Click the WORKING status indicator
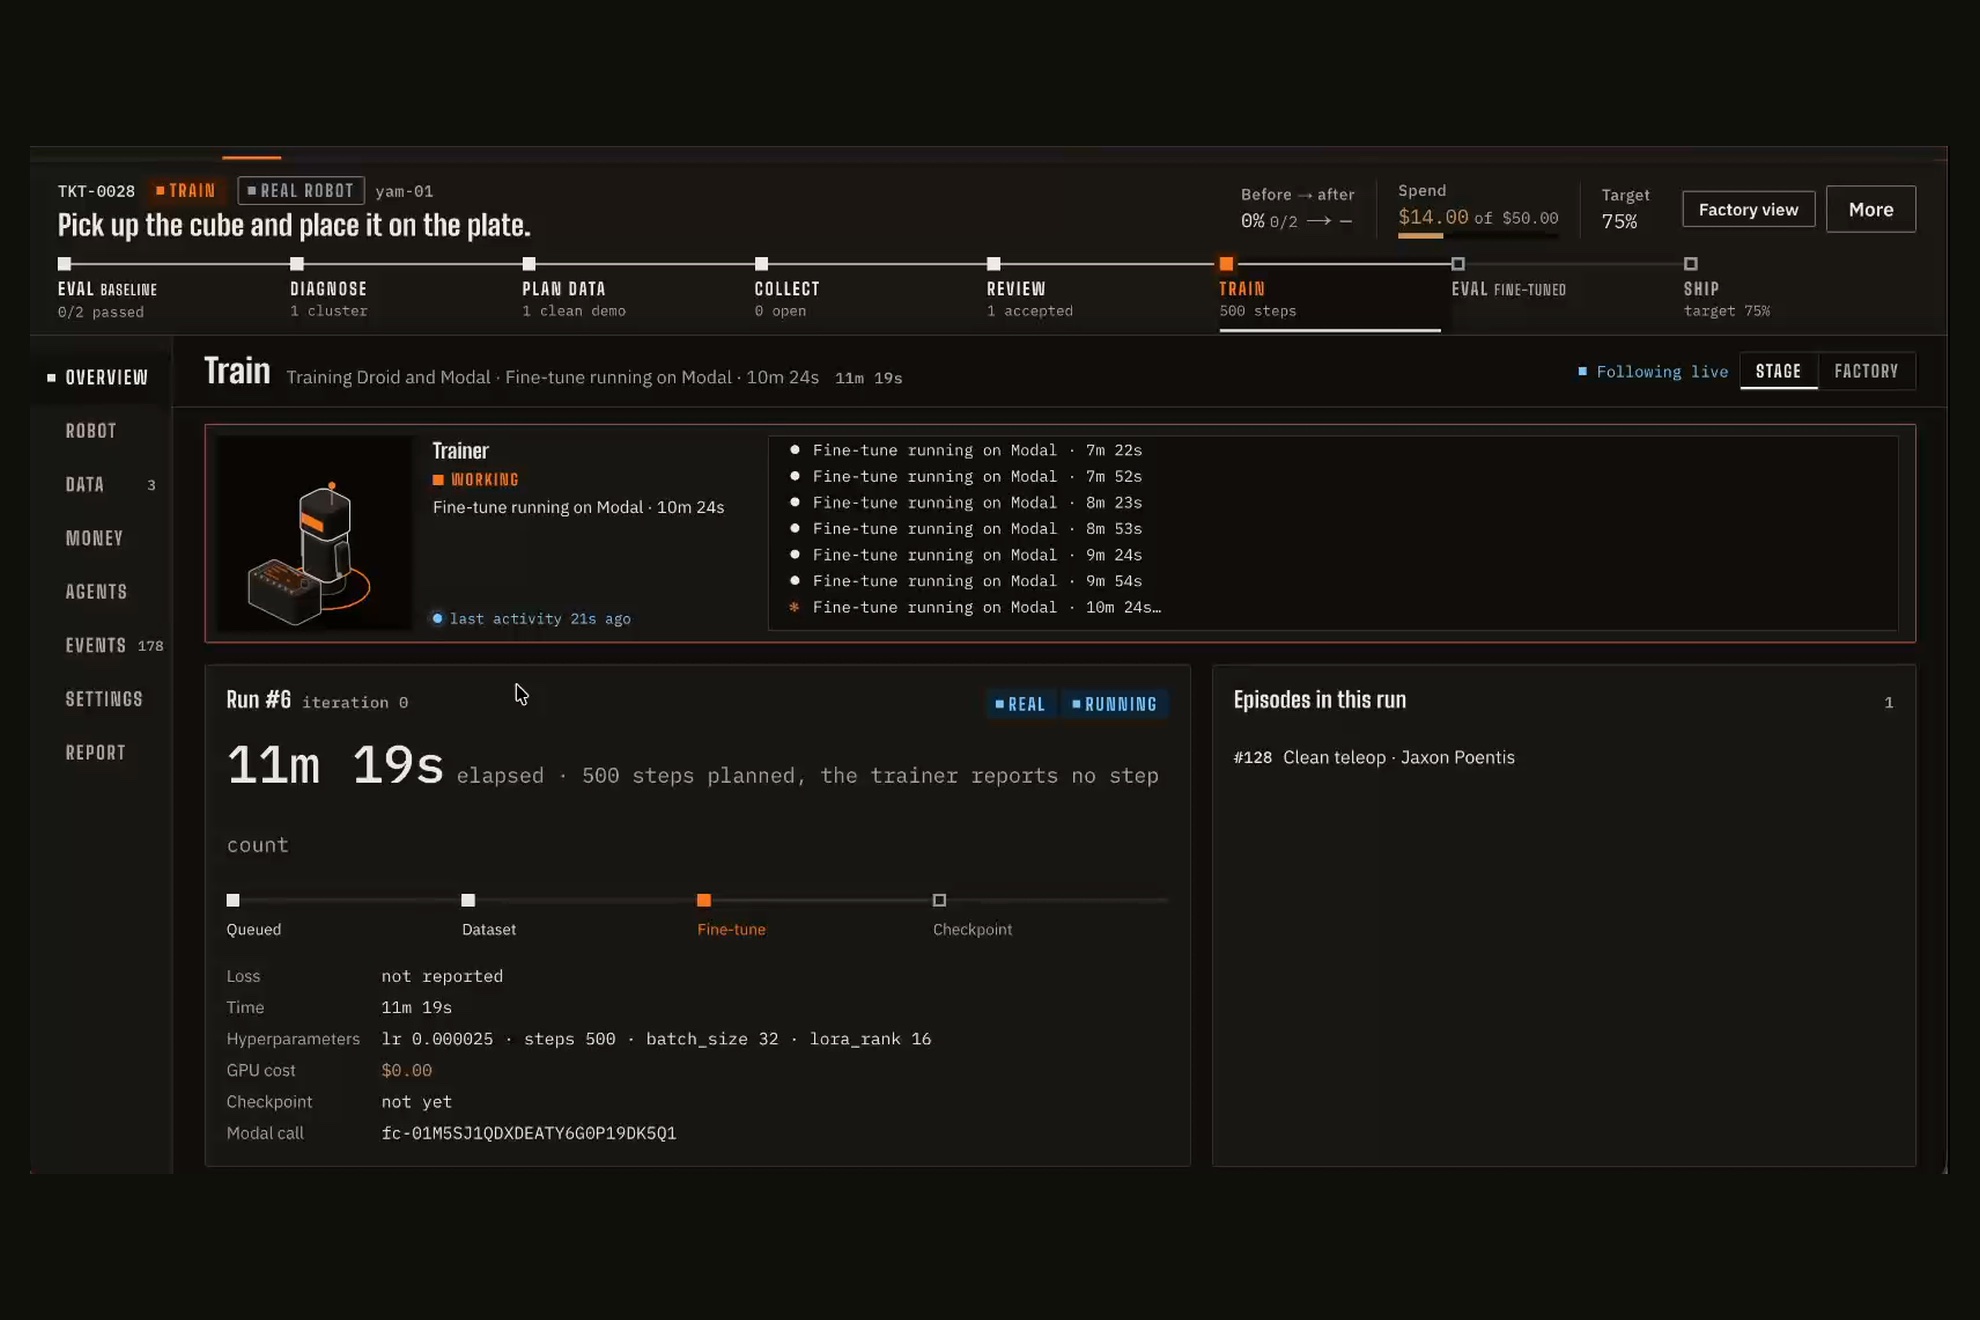Viewport: 1980px width, 1320px height. [476, 480]
